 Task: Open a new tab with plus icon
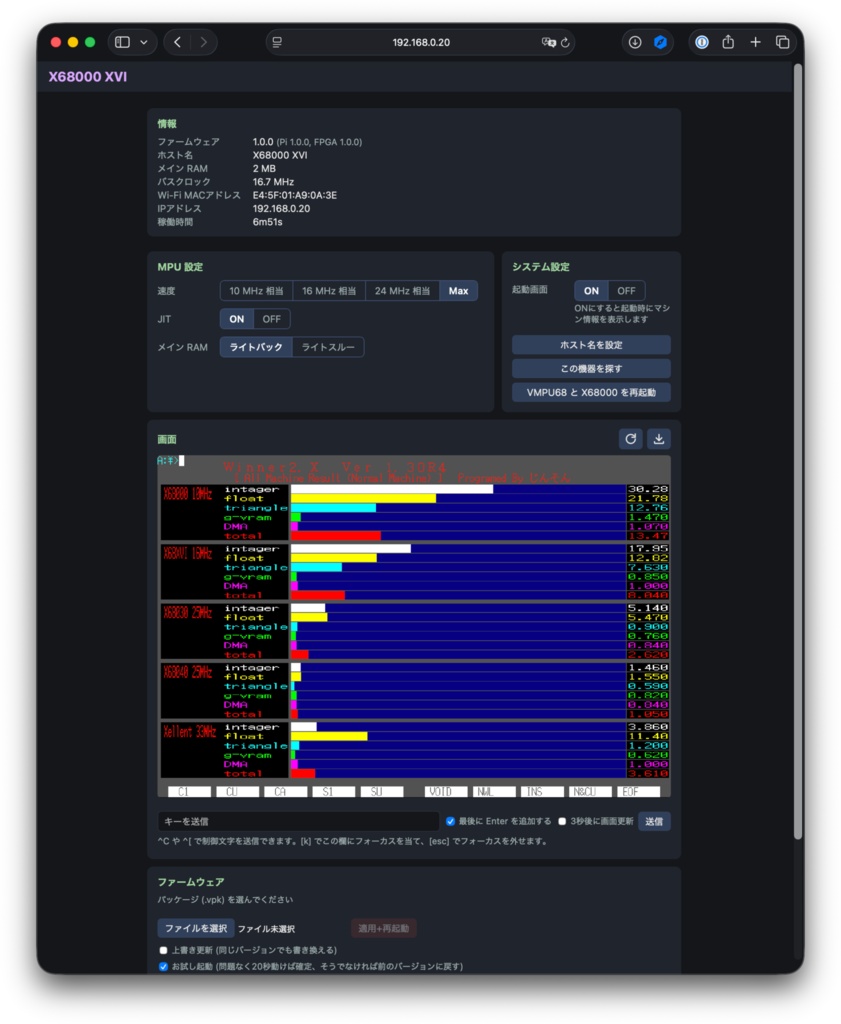755,42
